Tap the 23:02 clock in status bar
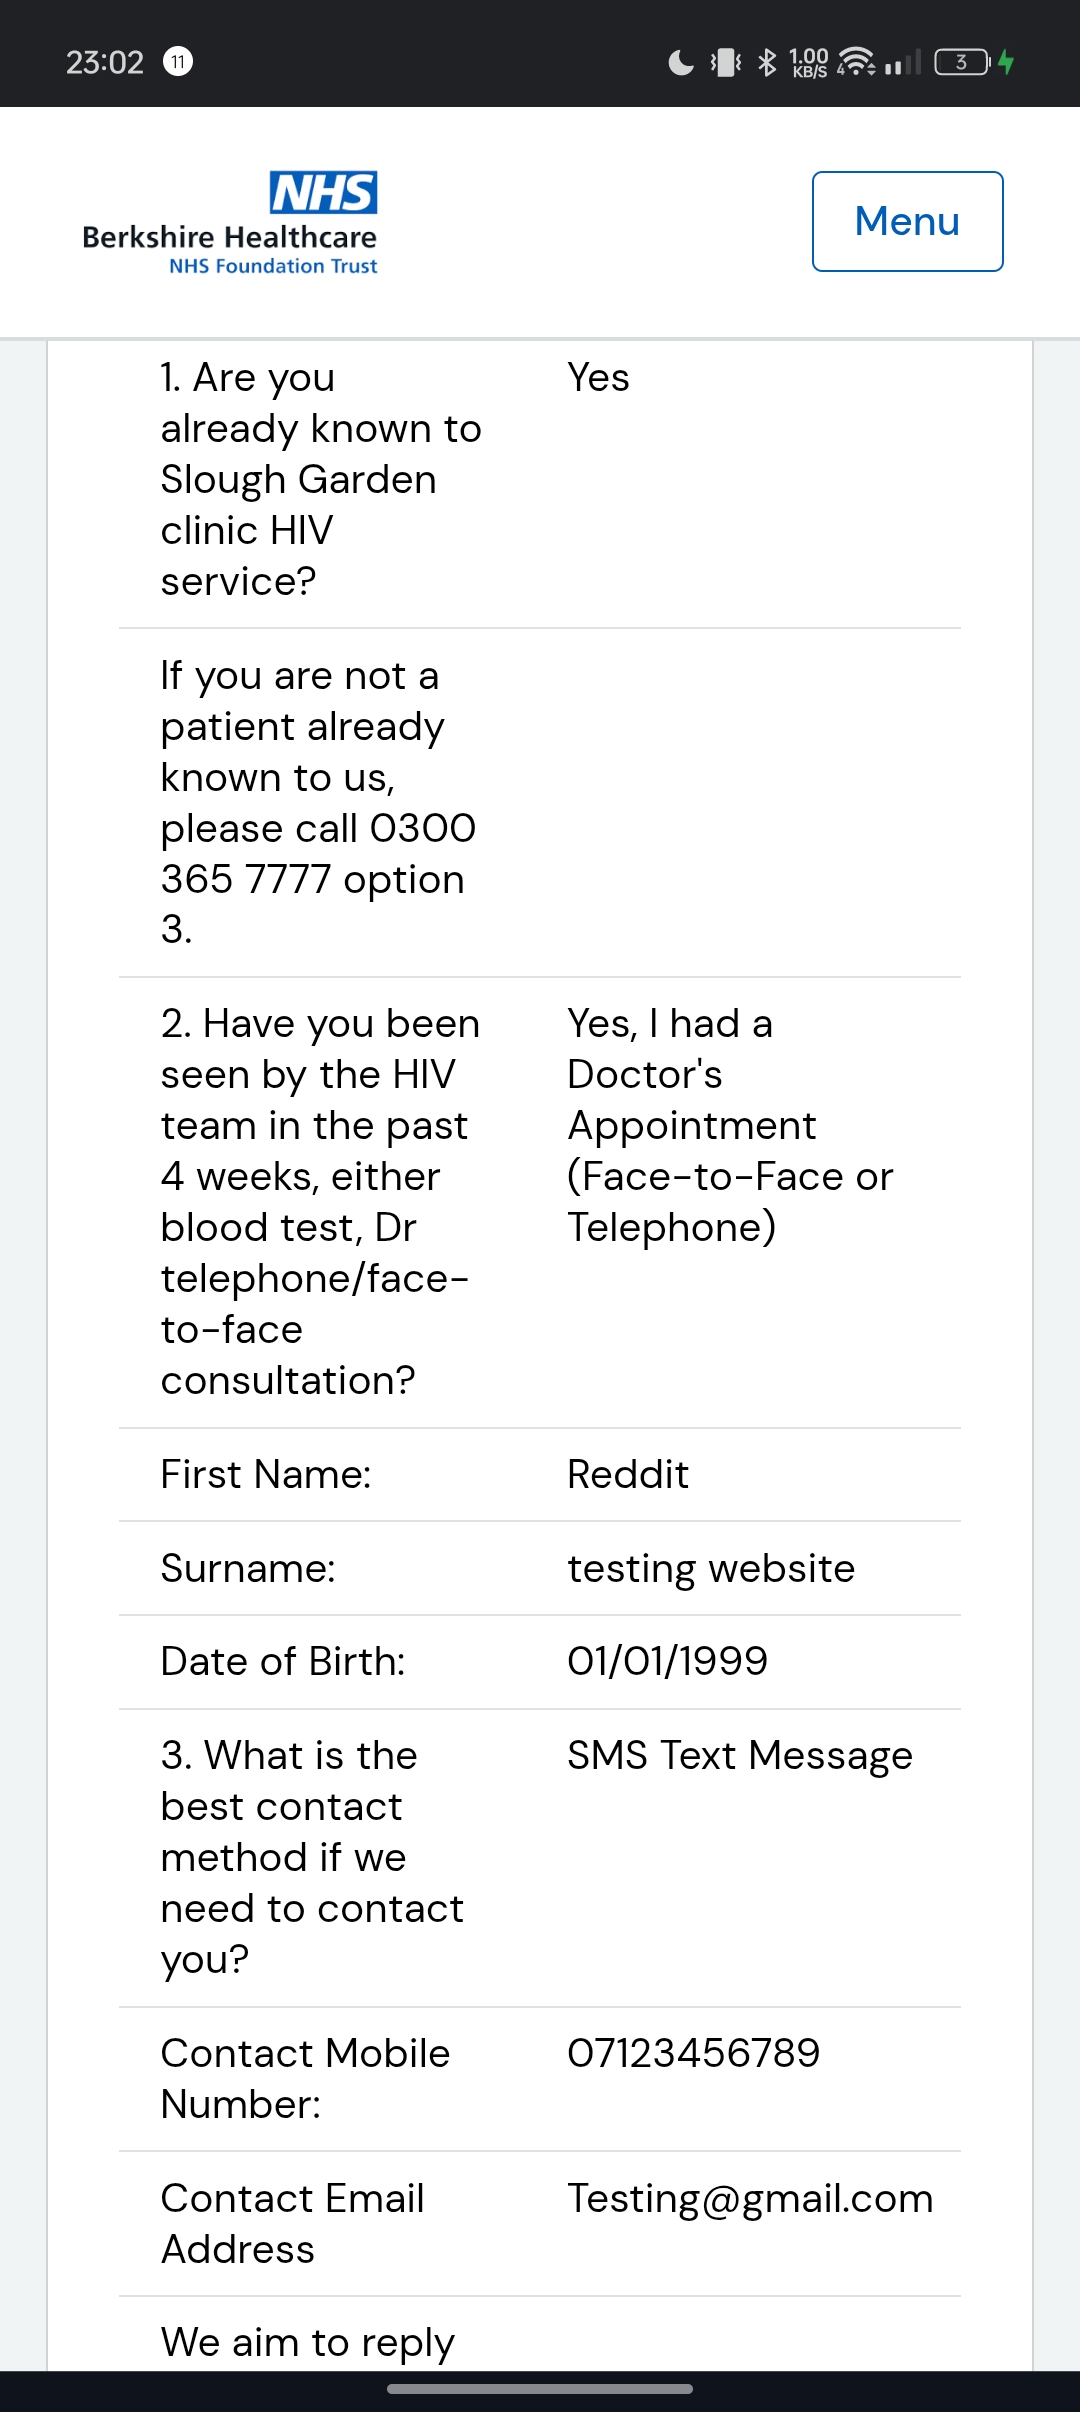 105,62
